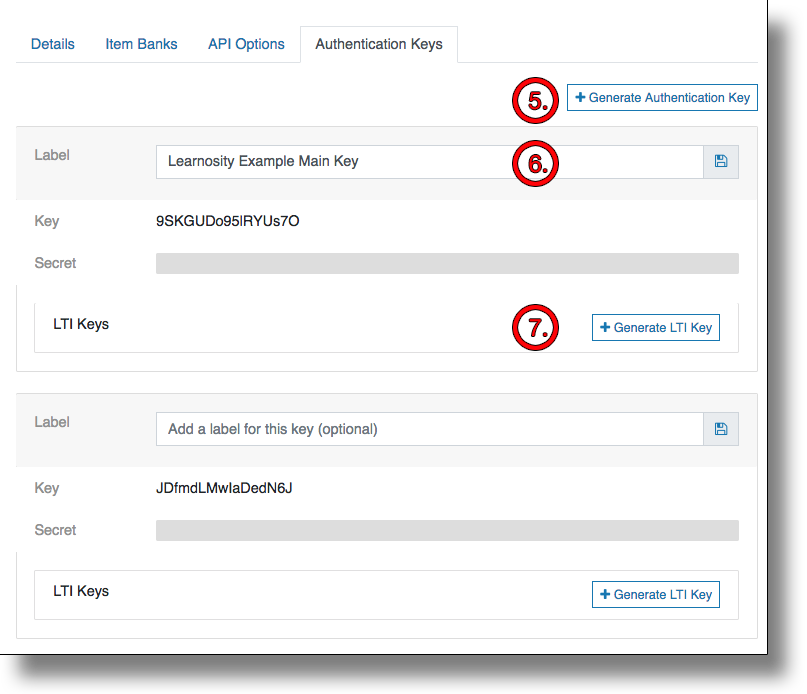Screen dimensions: 807x694
Task: Click the hidden Secret bar of the second key
Action: coord(447,530)
